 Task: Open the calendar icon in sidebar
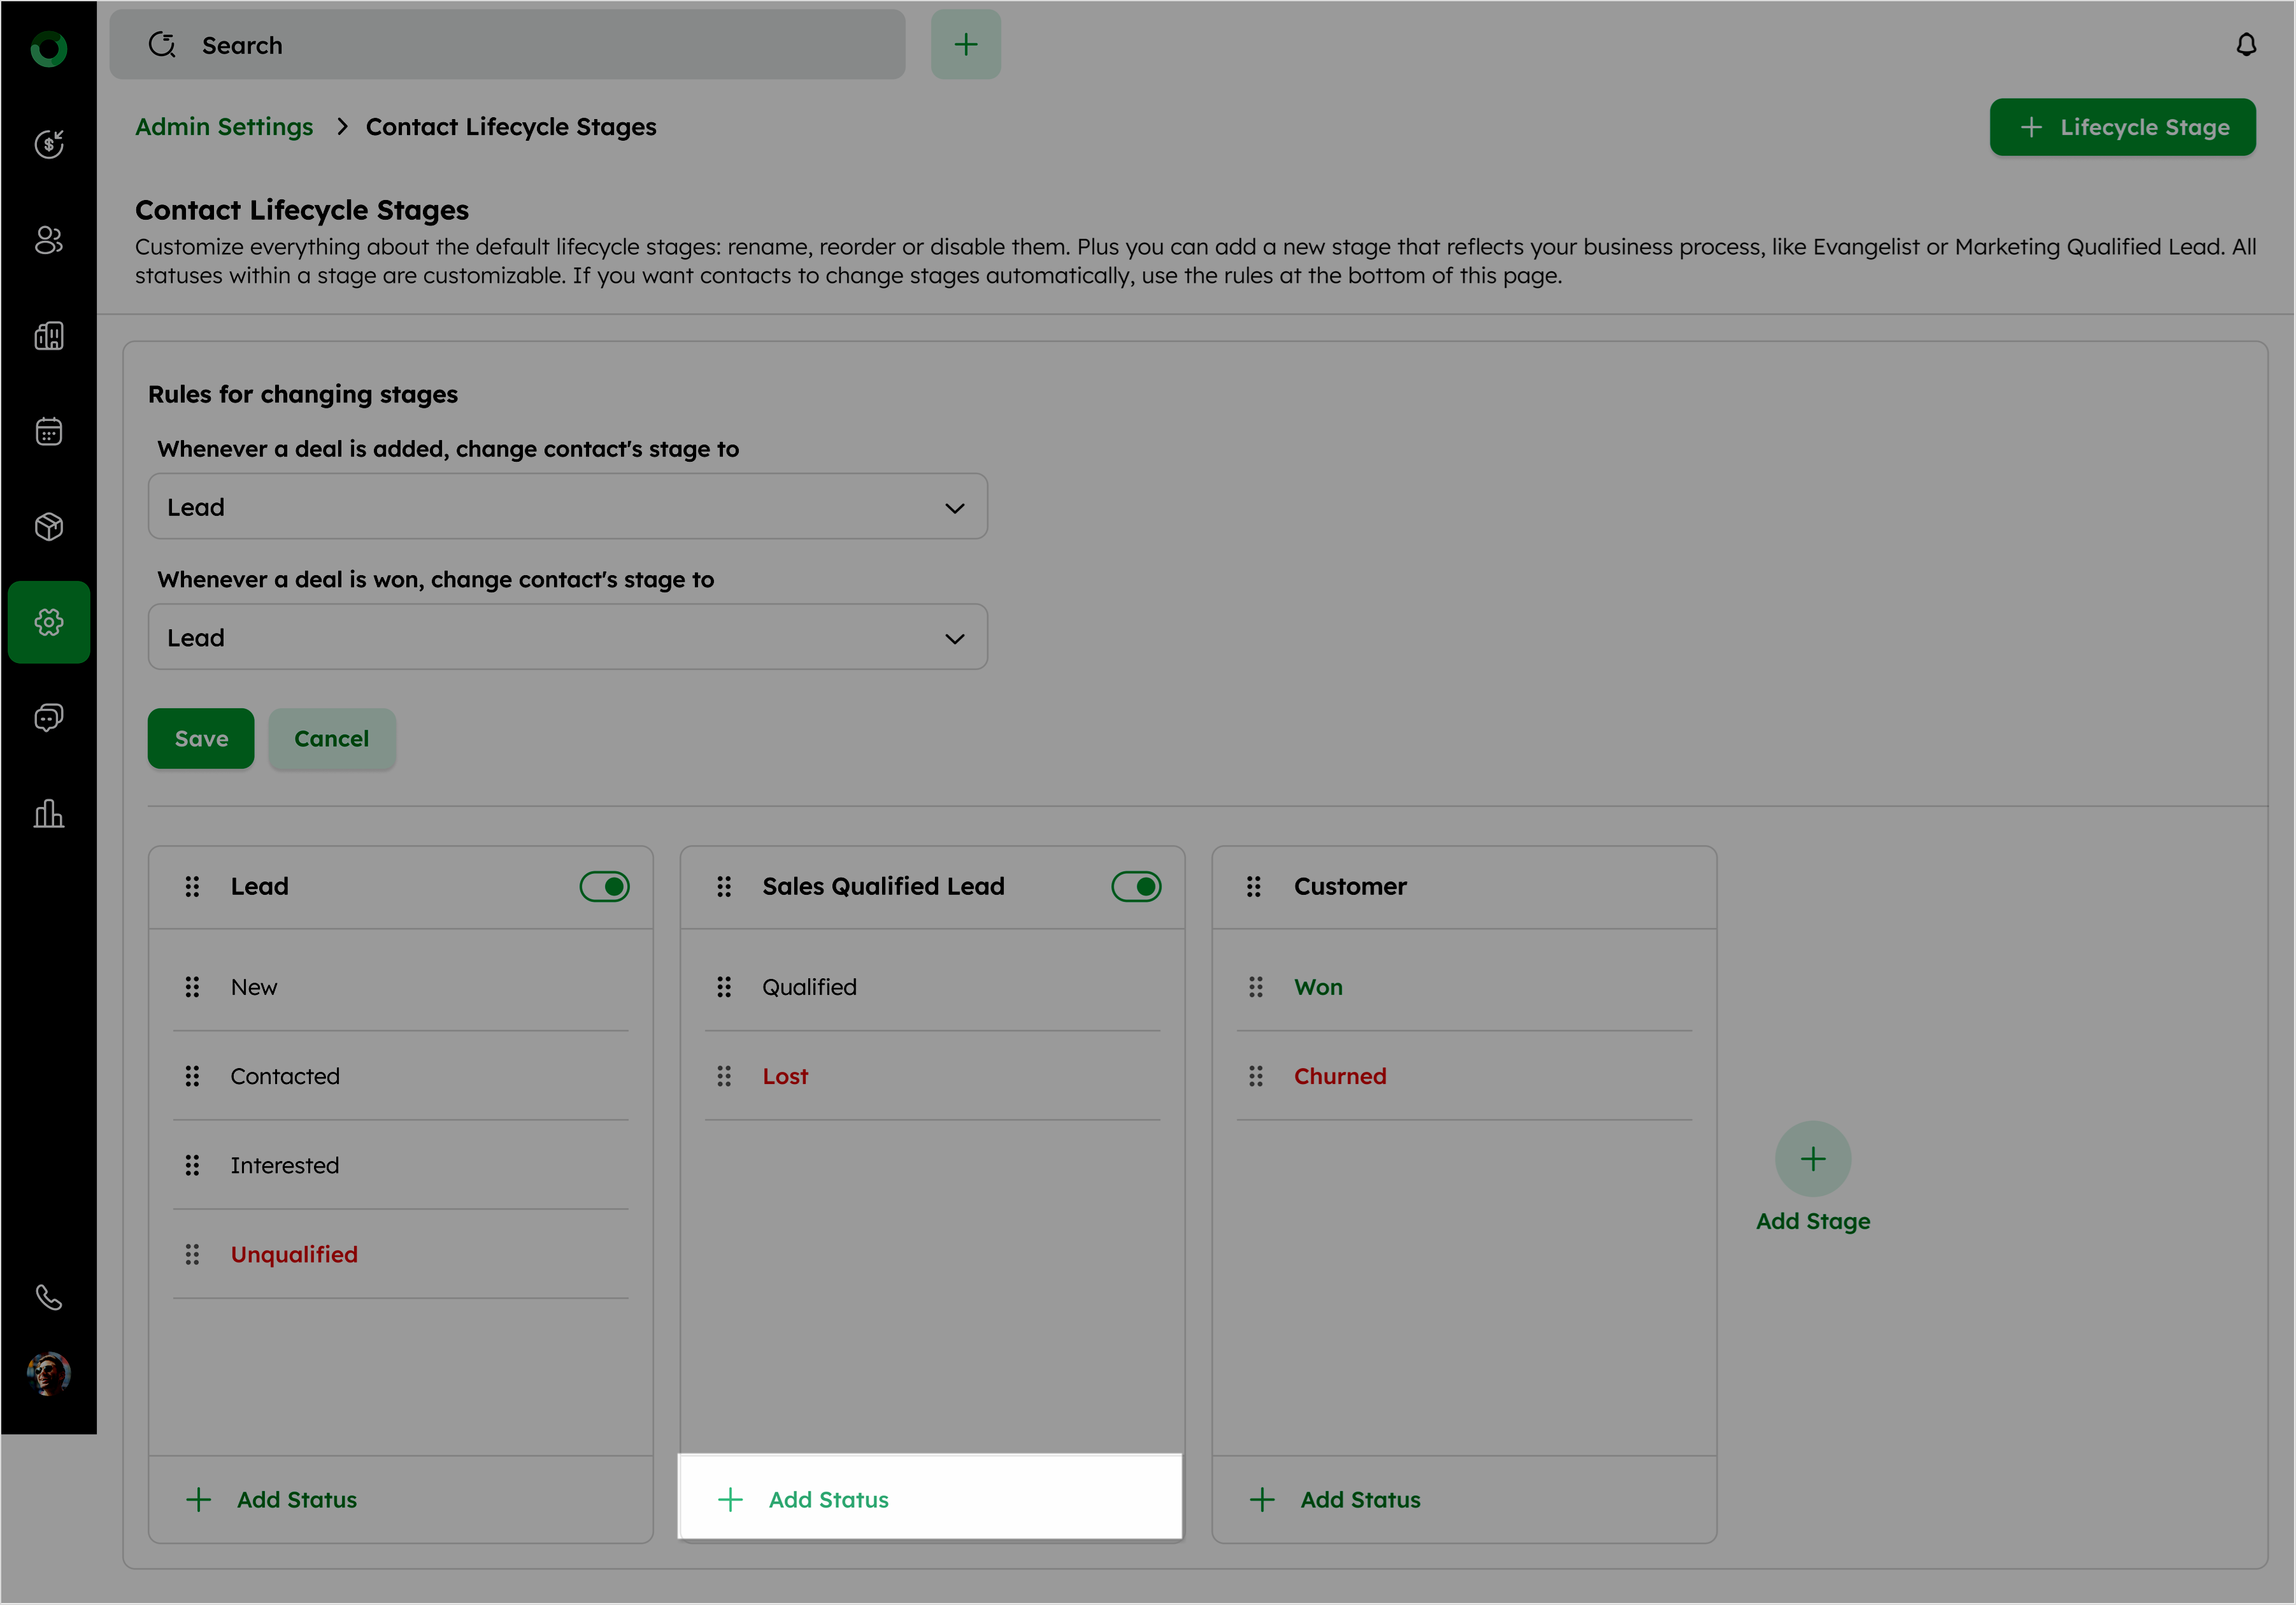(49, 431)
